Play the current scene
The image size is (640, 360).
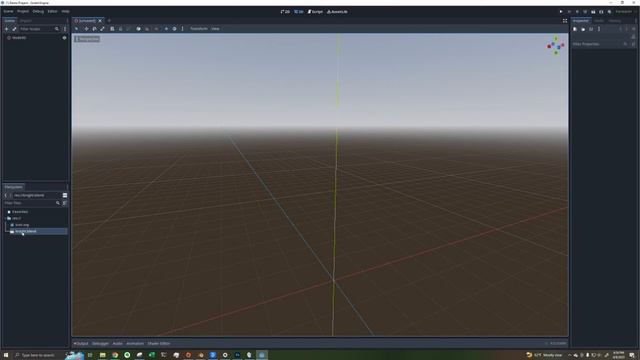click(593, 12)
